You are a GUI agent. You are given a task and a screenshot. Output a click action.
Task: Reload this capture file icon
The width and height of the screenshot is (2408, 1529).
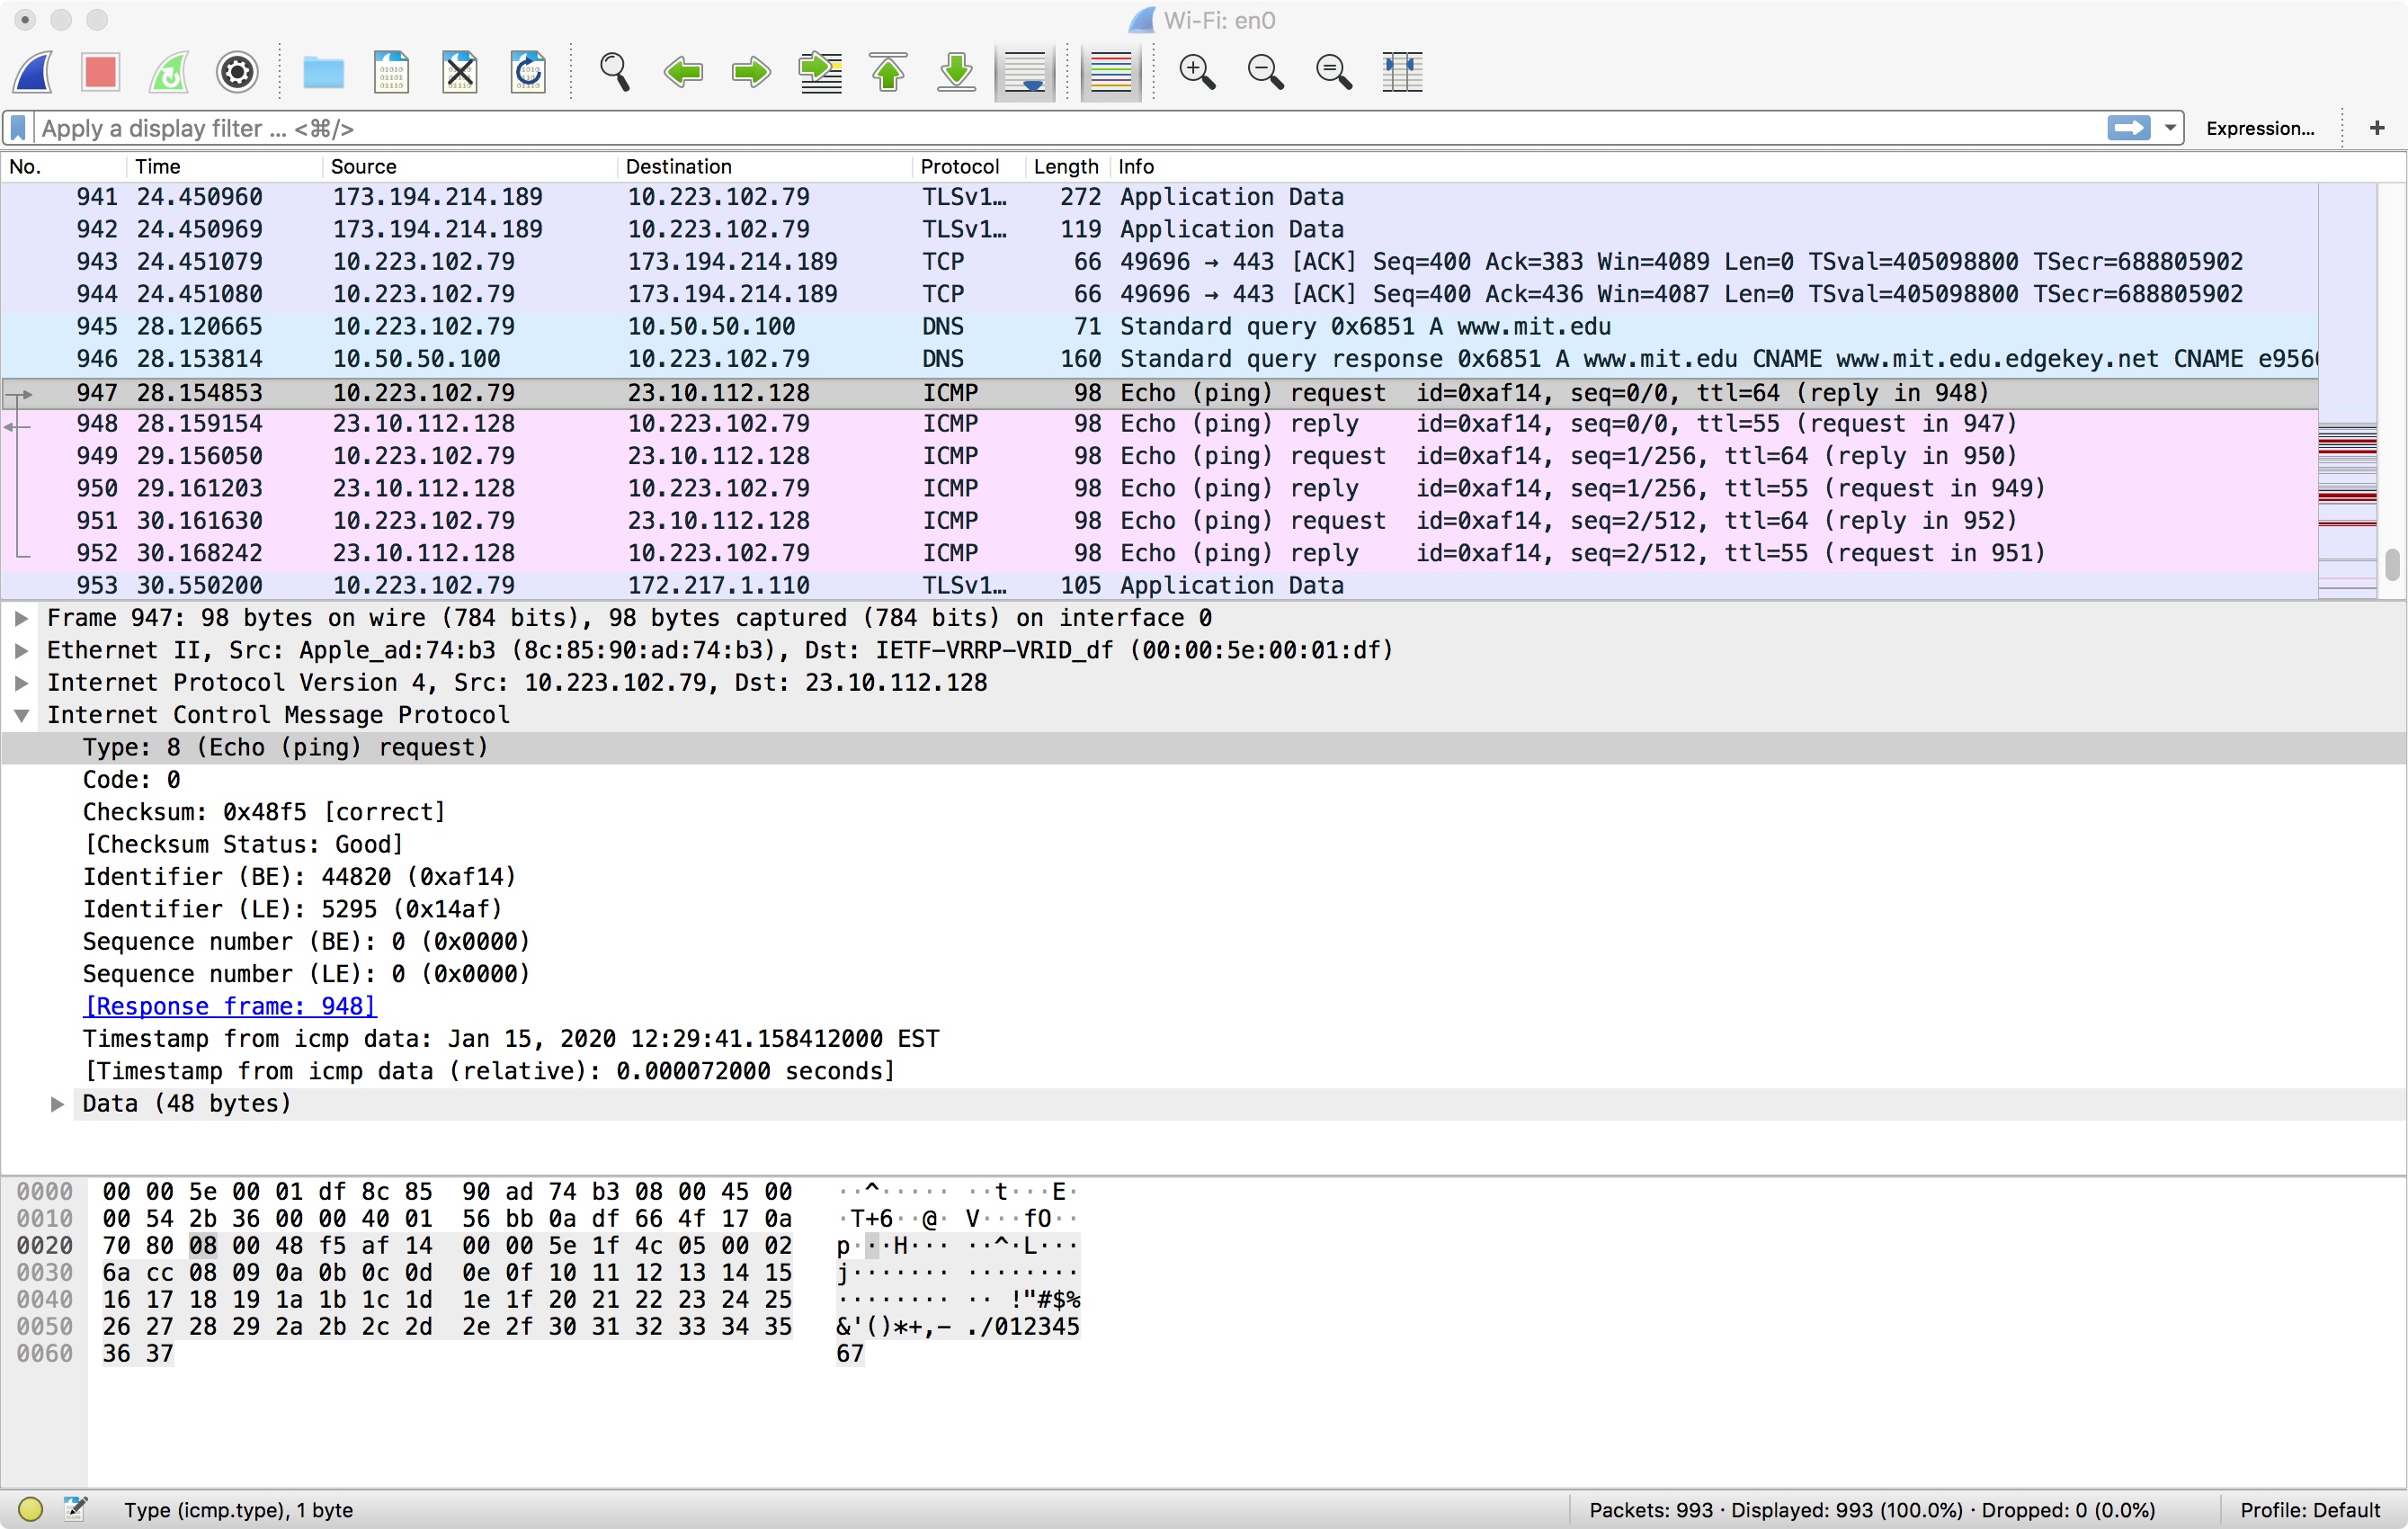[x=527, y=72]
